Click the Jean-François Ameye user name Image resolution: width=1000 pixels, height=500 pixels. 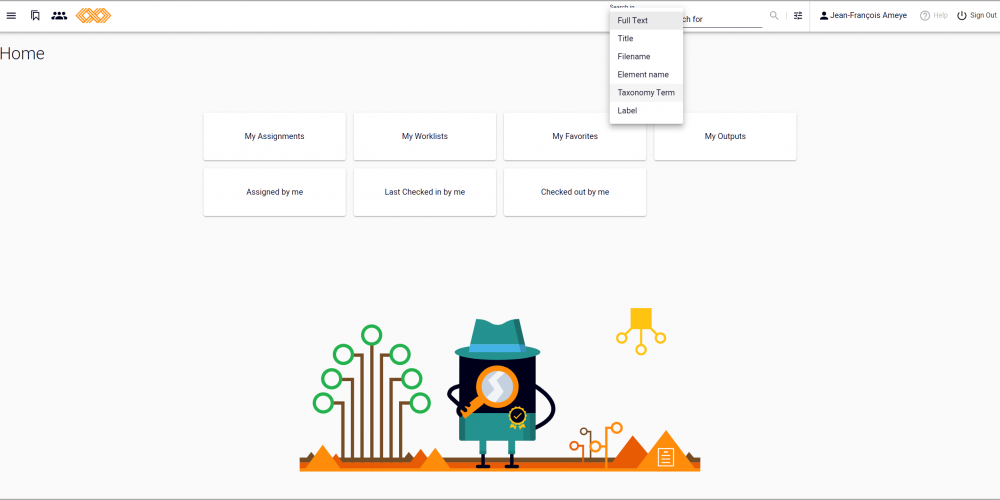(868, 16)
